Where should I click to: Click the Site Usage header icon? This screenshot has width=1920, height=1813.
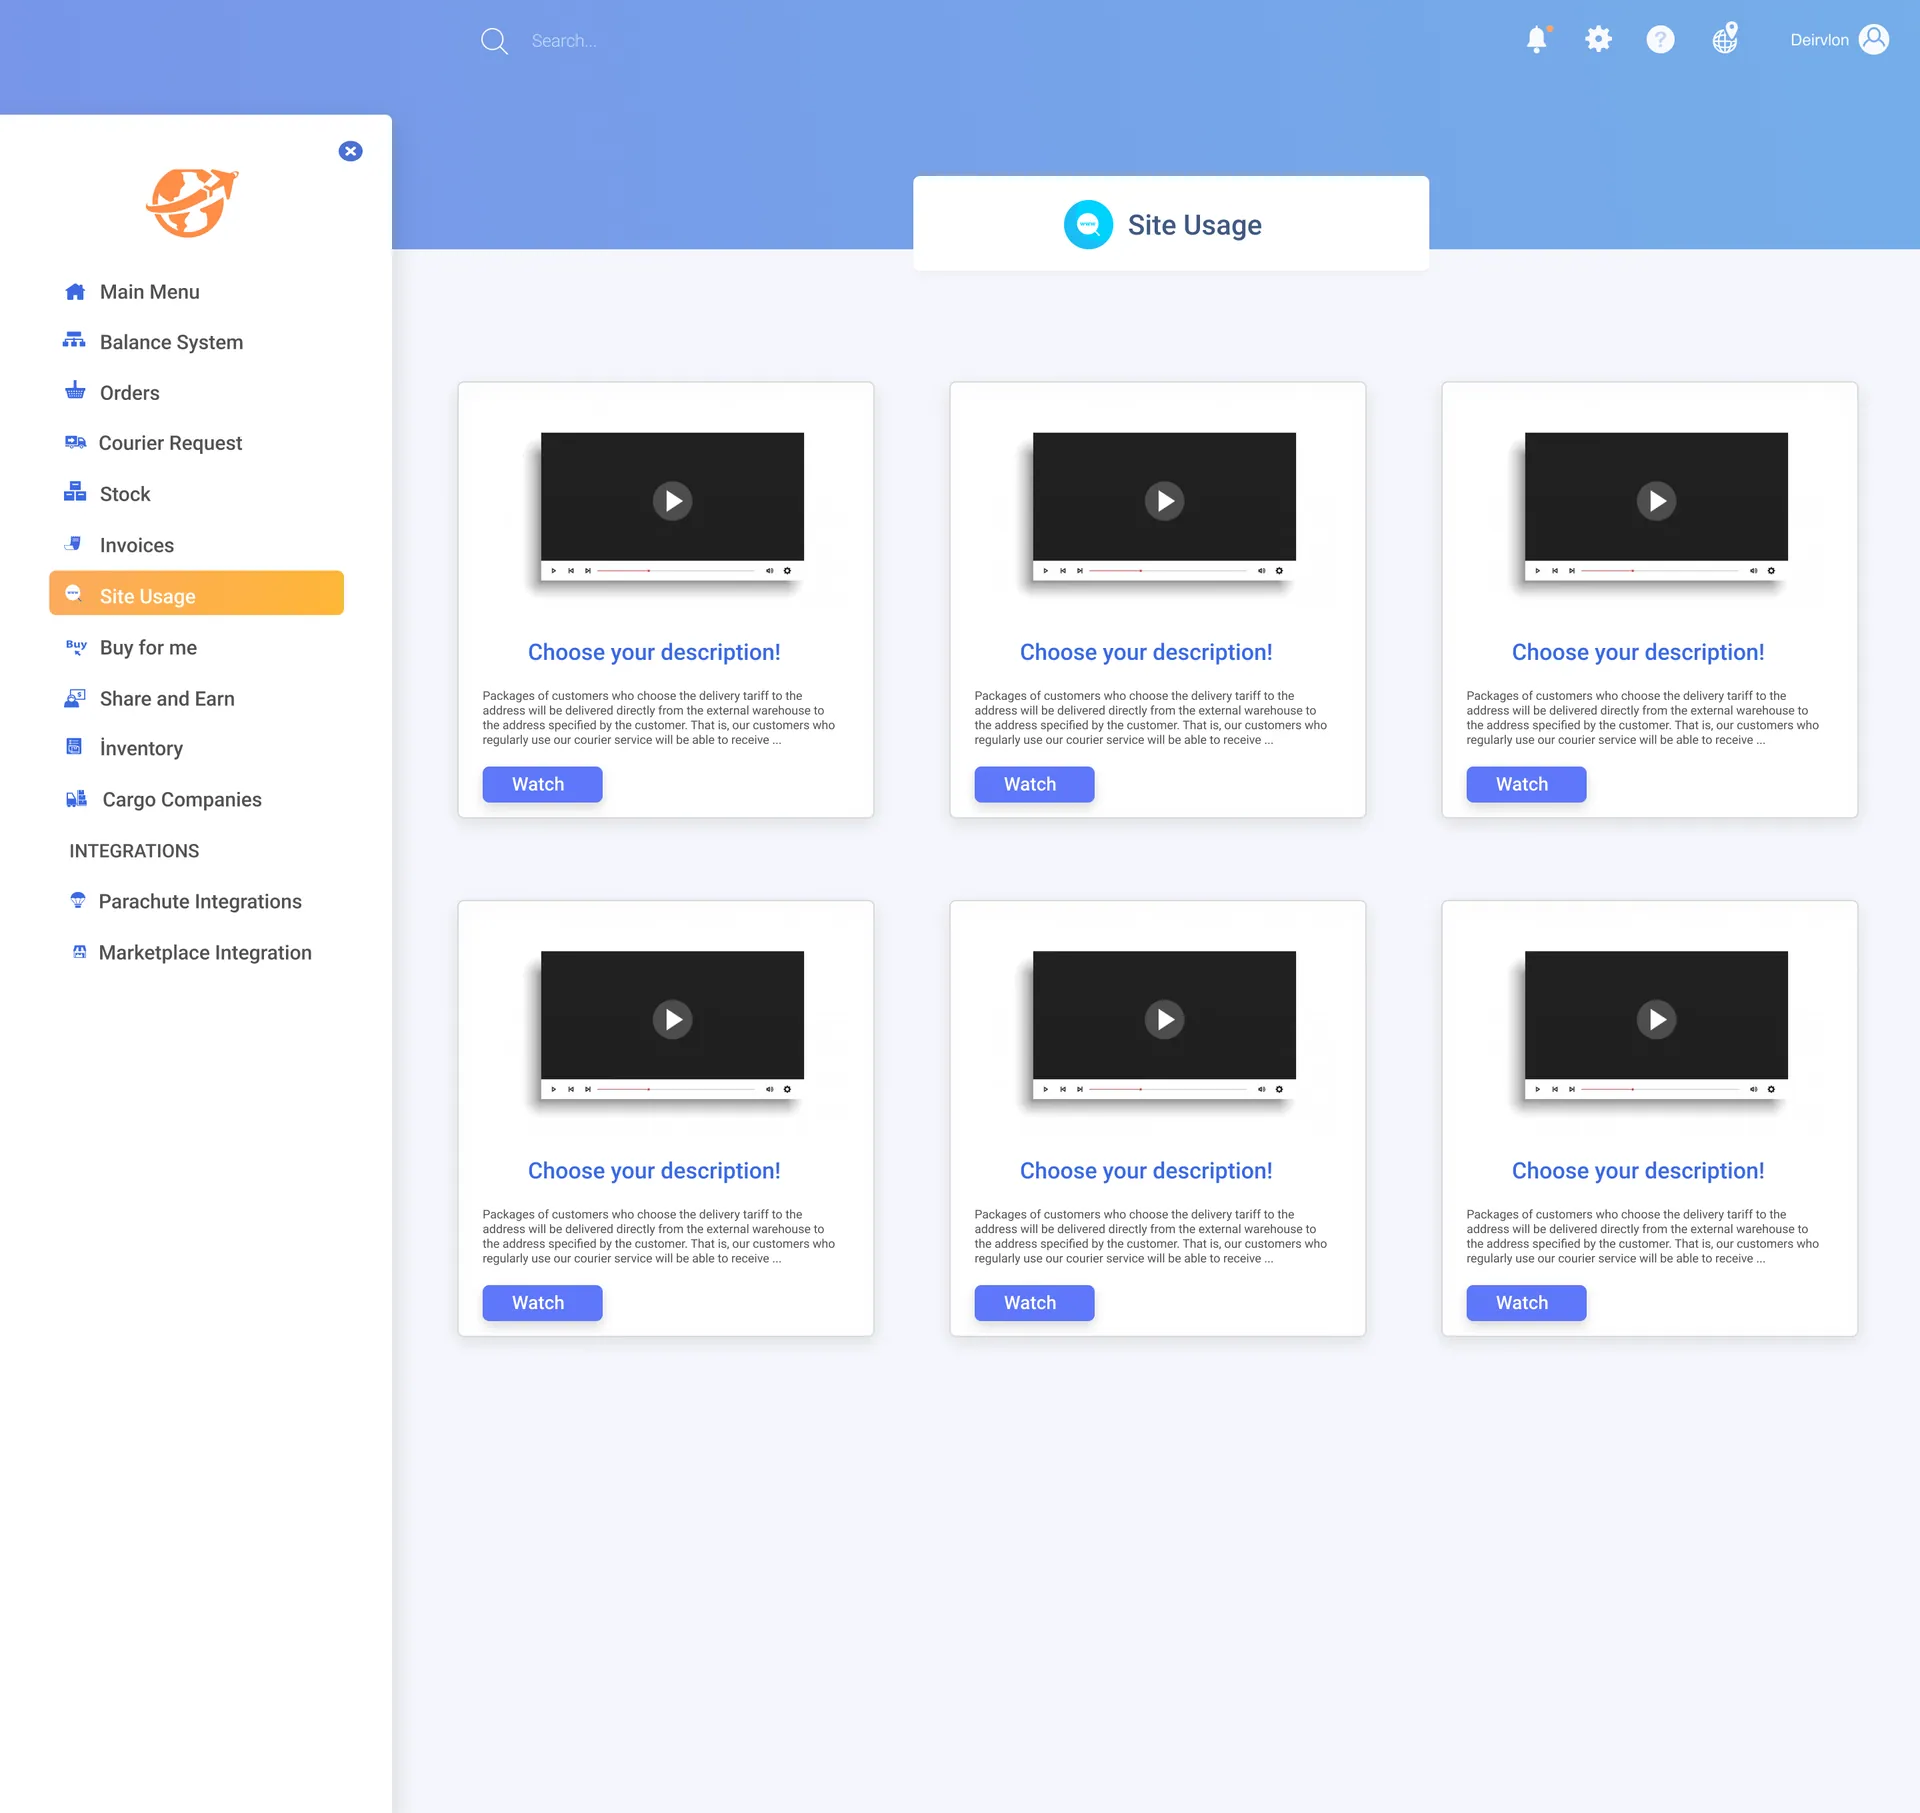[x=1088, y=225]
